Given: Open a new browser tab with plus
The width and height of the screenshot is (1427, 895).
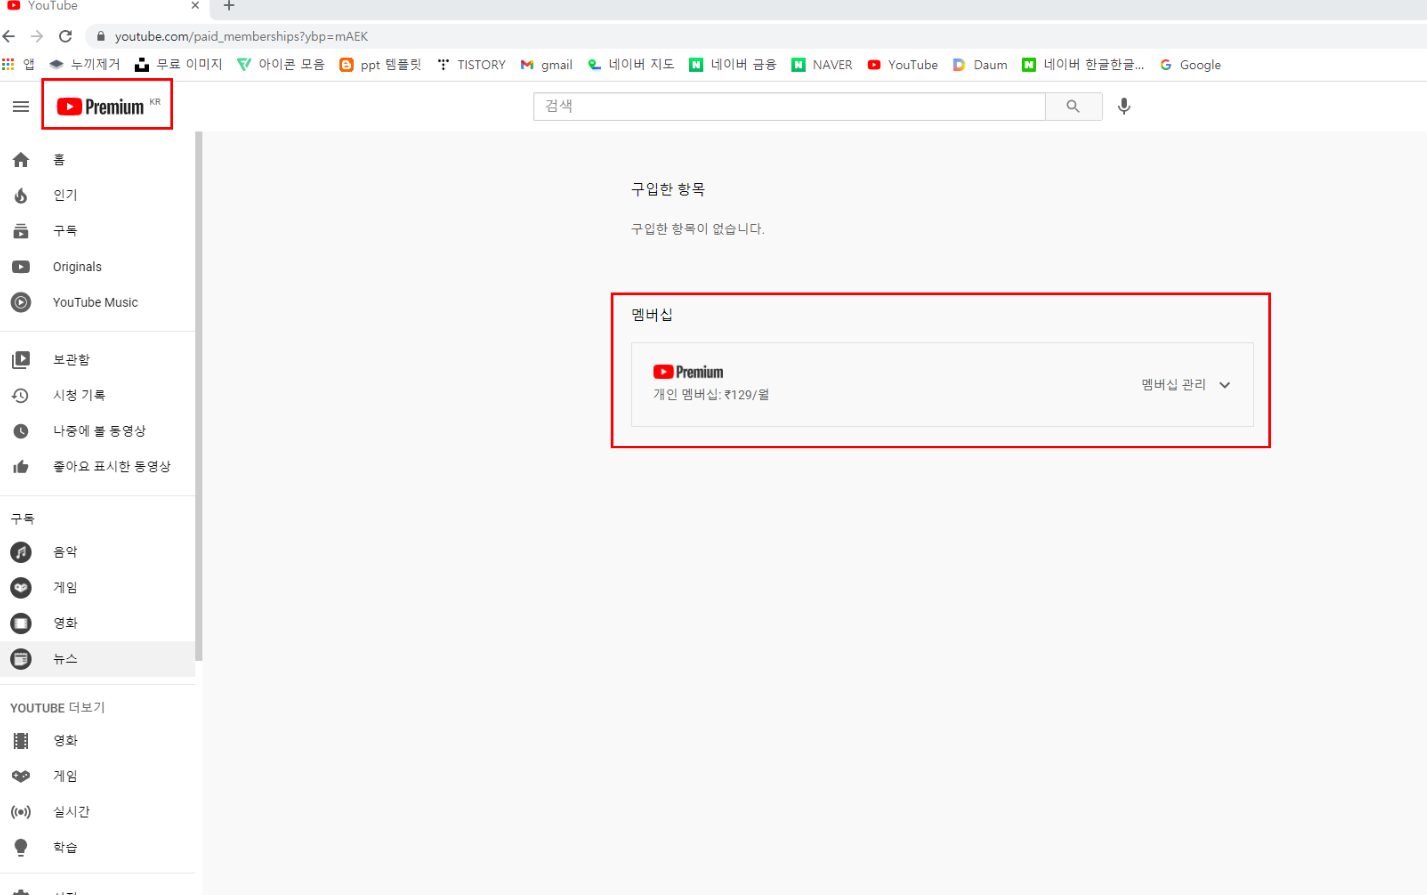Looking at the screenshot, I should 229,6.
